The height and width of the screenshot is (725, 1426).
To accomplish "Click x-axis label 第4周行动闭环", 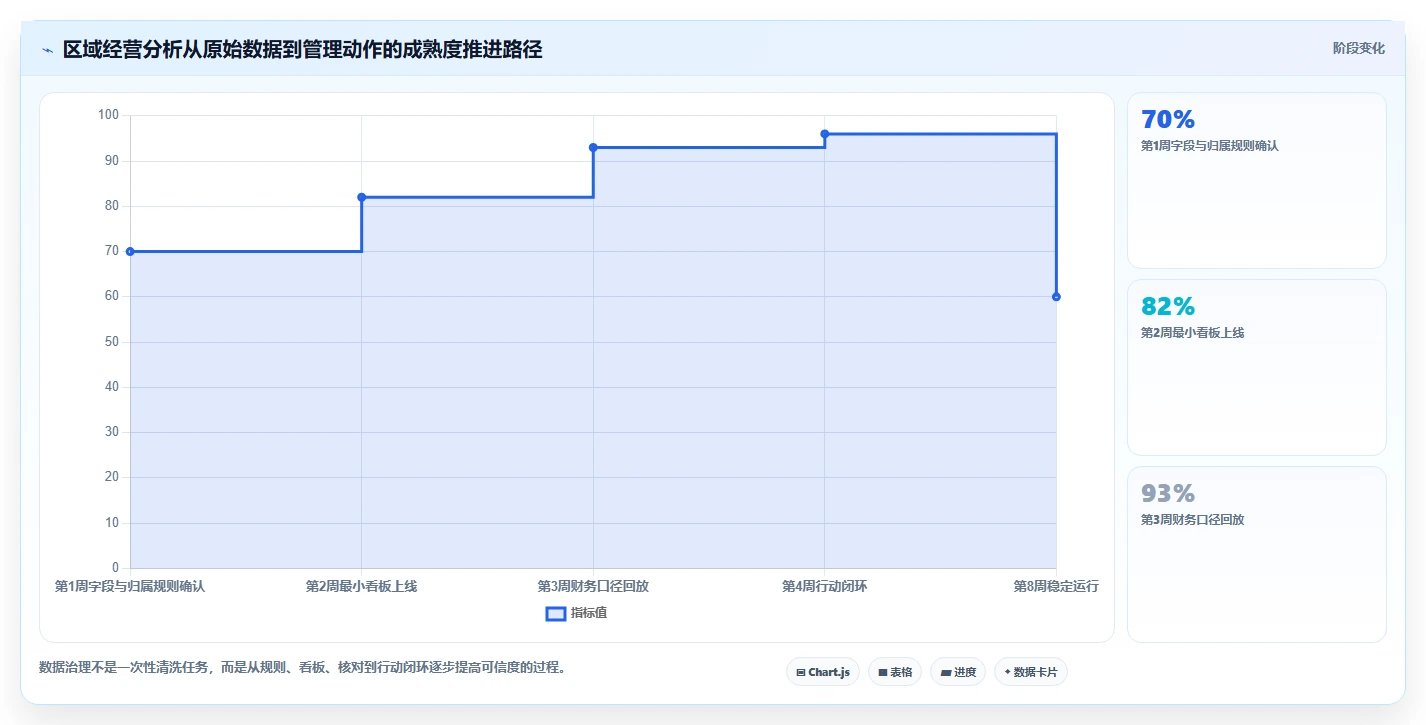I will pos(825,586).
